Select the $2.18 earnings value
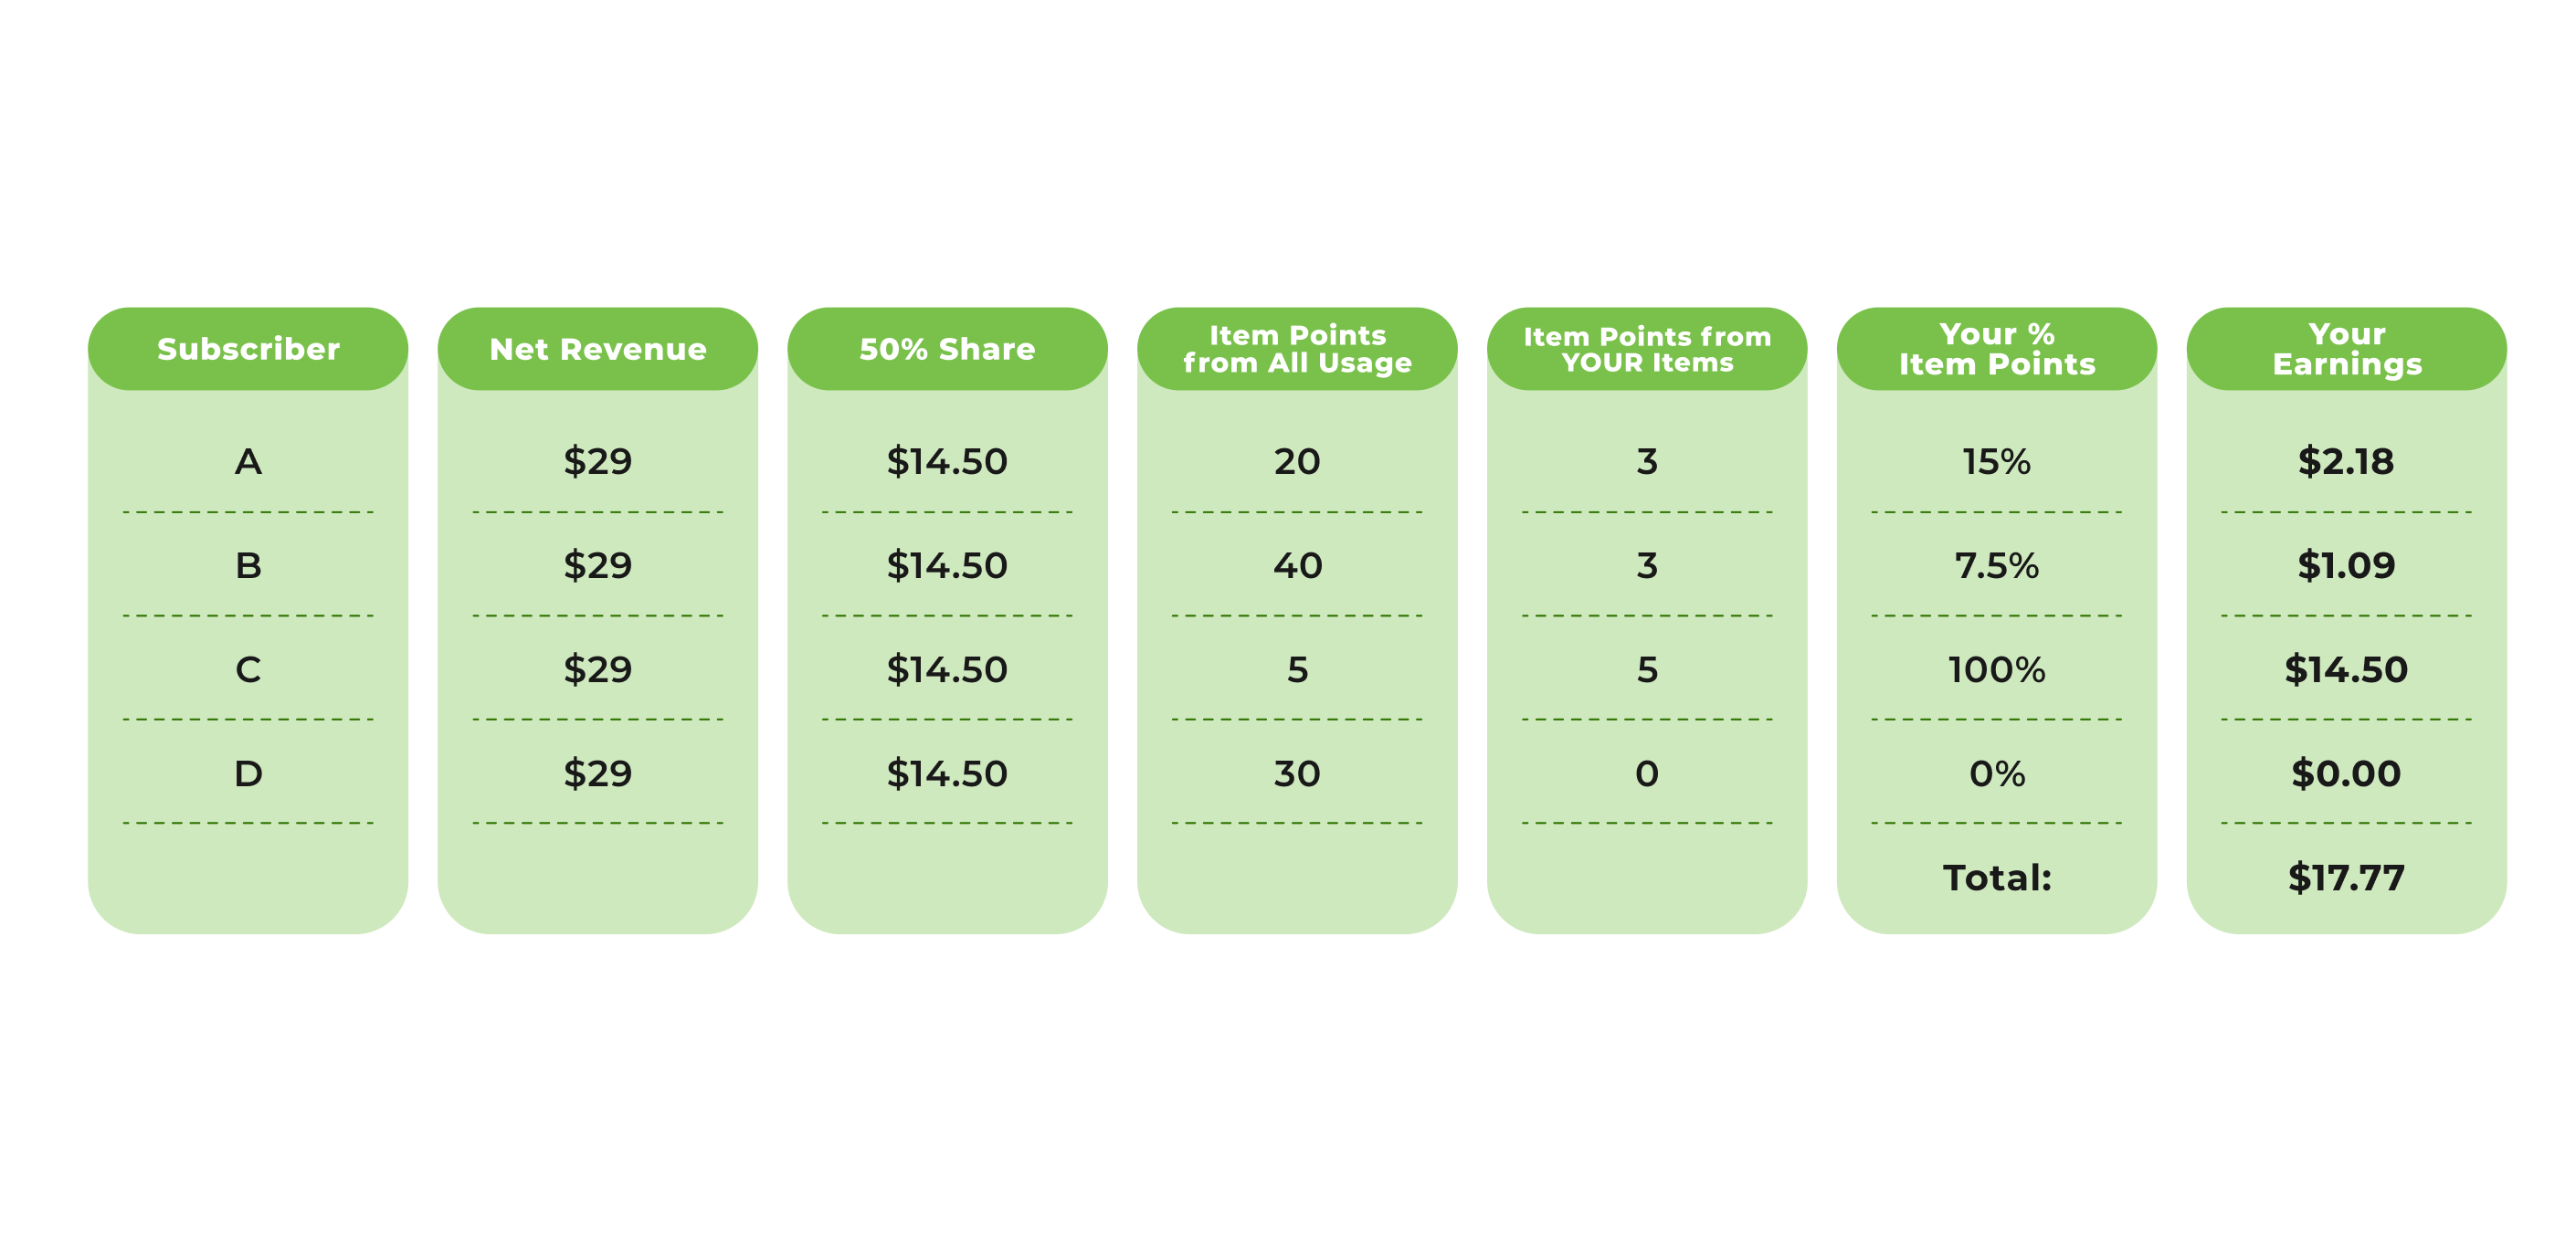 (2347, 462)
